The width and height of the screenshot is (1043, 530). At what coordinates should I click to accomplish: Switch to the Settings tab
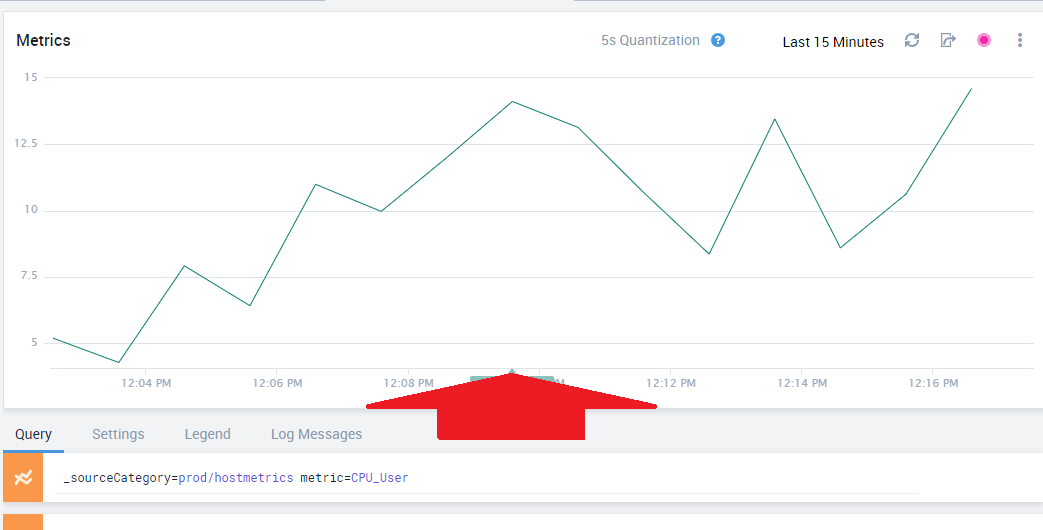118,434
